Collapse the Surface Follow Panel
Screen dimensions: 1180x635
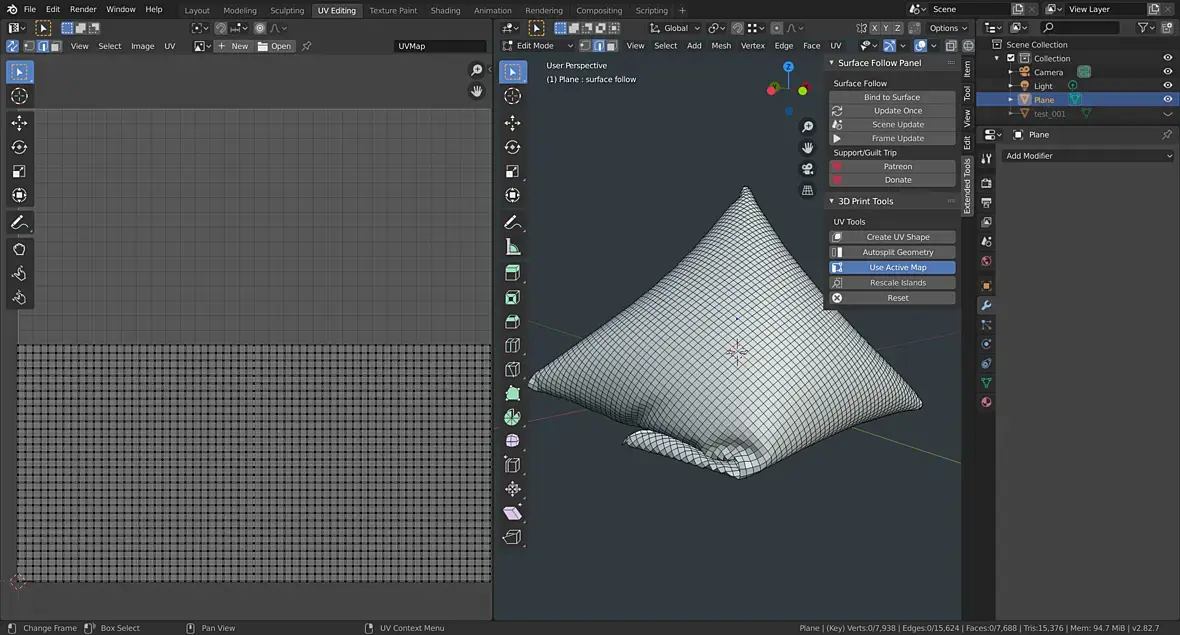[831, 63]
